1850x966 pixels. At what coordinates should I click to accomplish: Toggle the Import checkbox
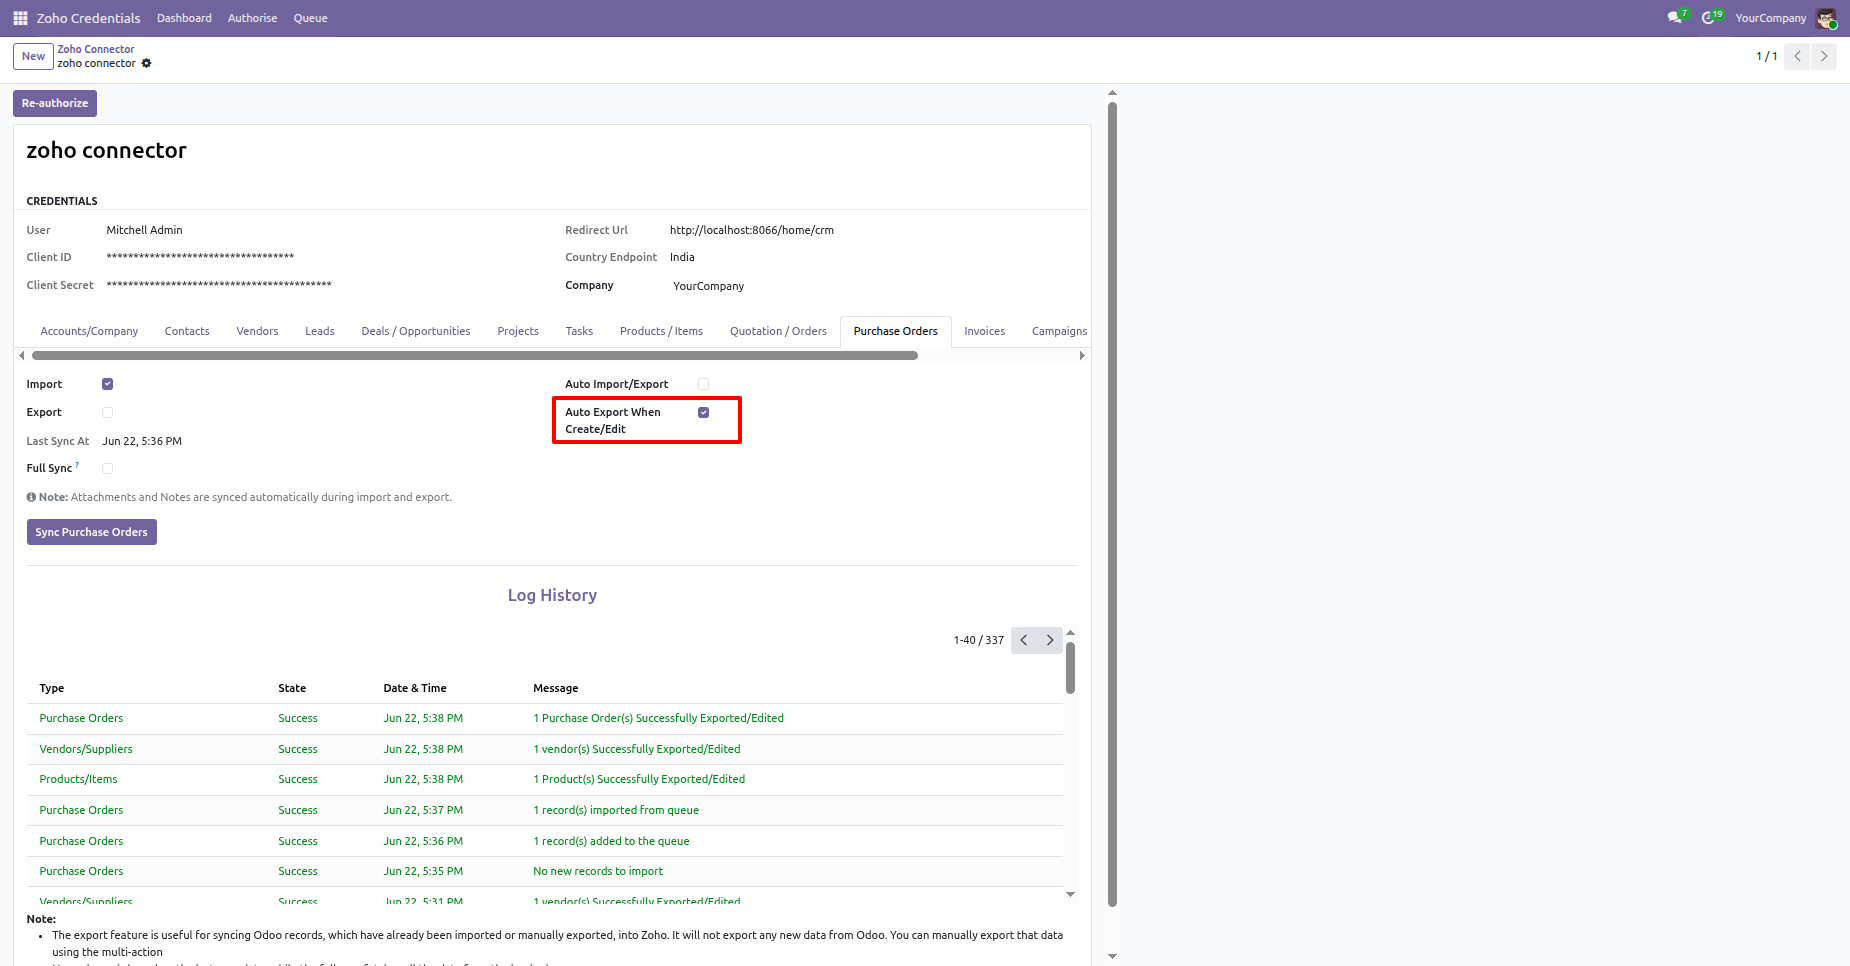108,384
